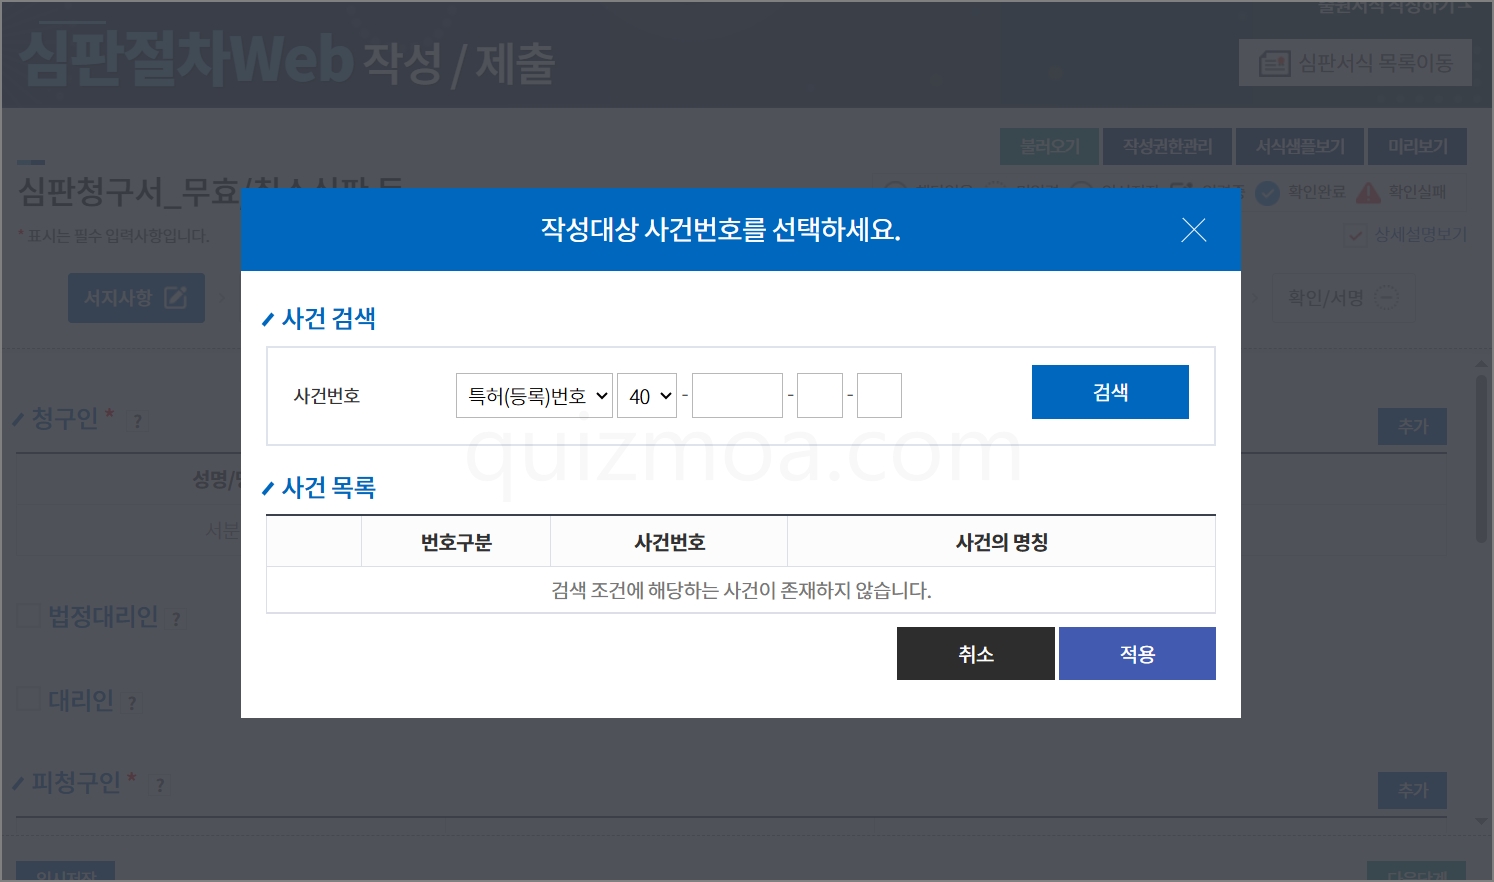Close the case number selection dialog

point(1193,230)
